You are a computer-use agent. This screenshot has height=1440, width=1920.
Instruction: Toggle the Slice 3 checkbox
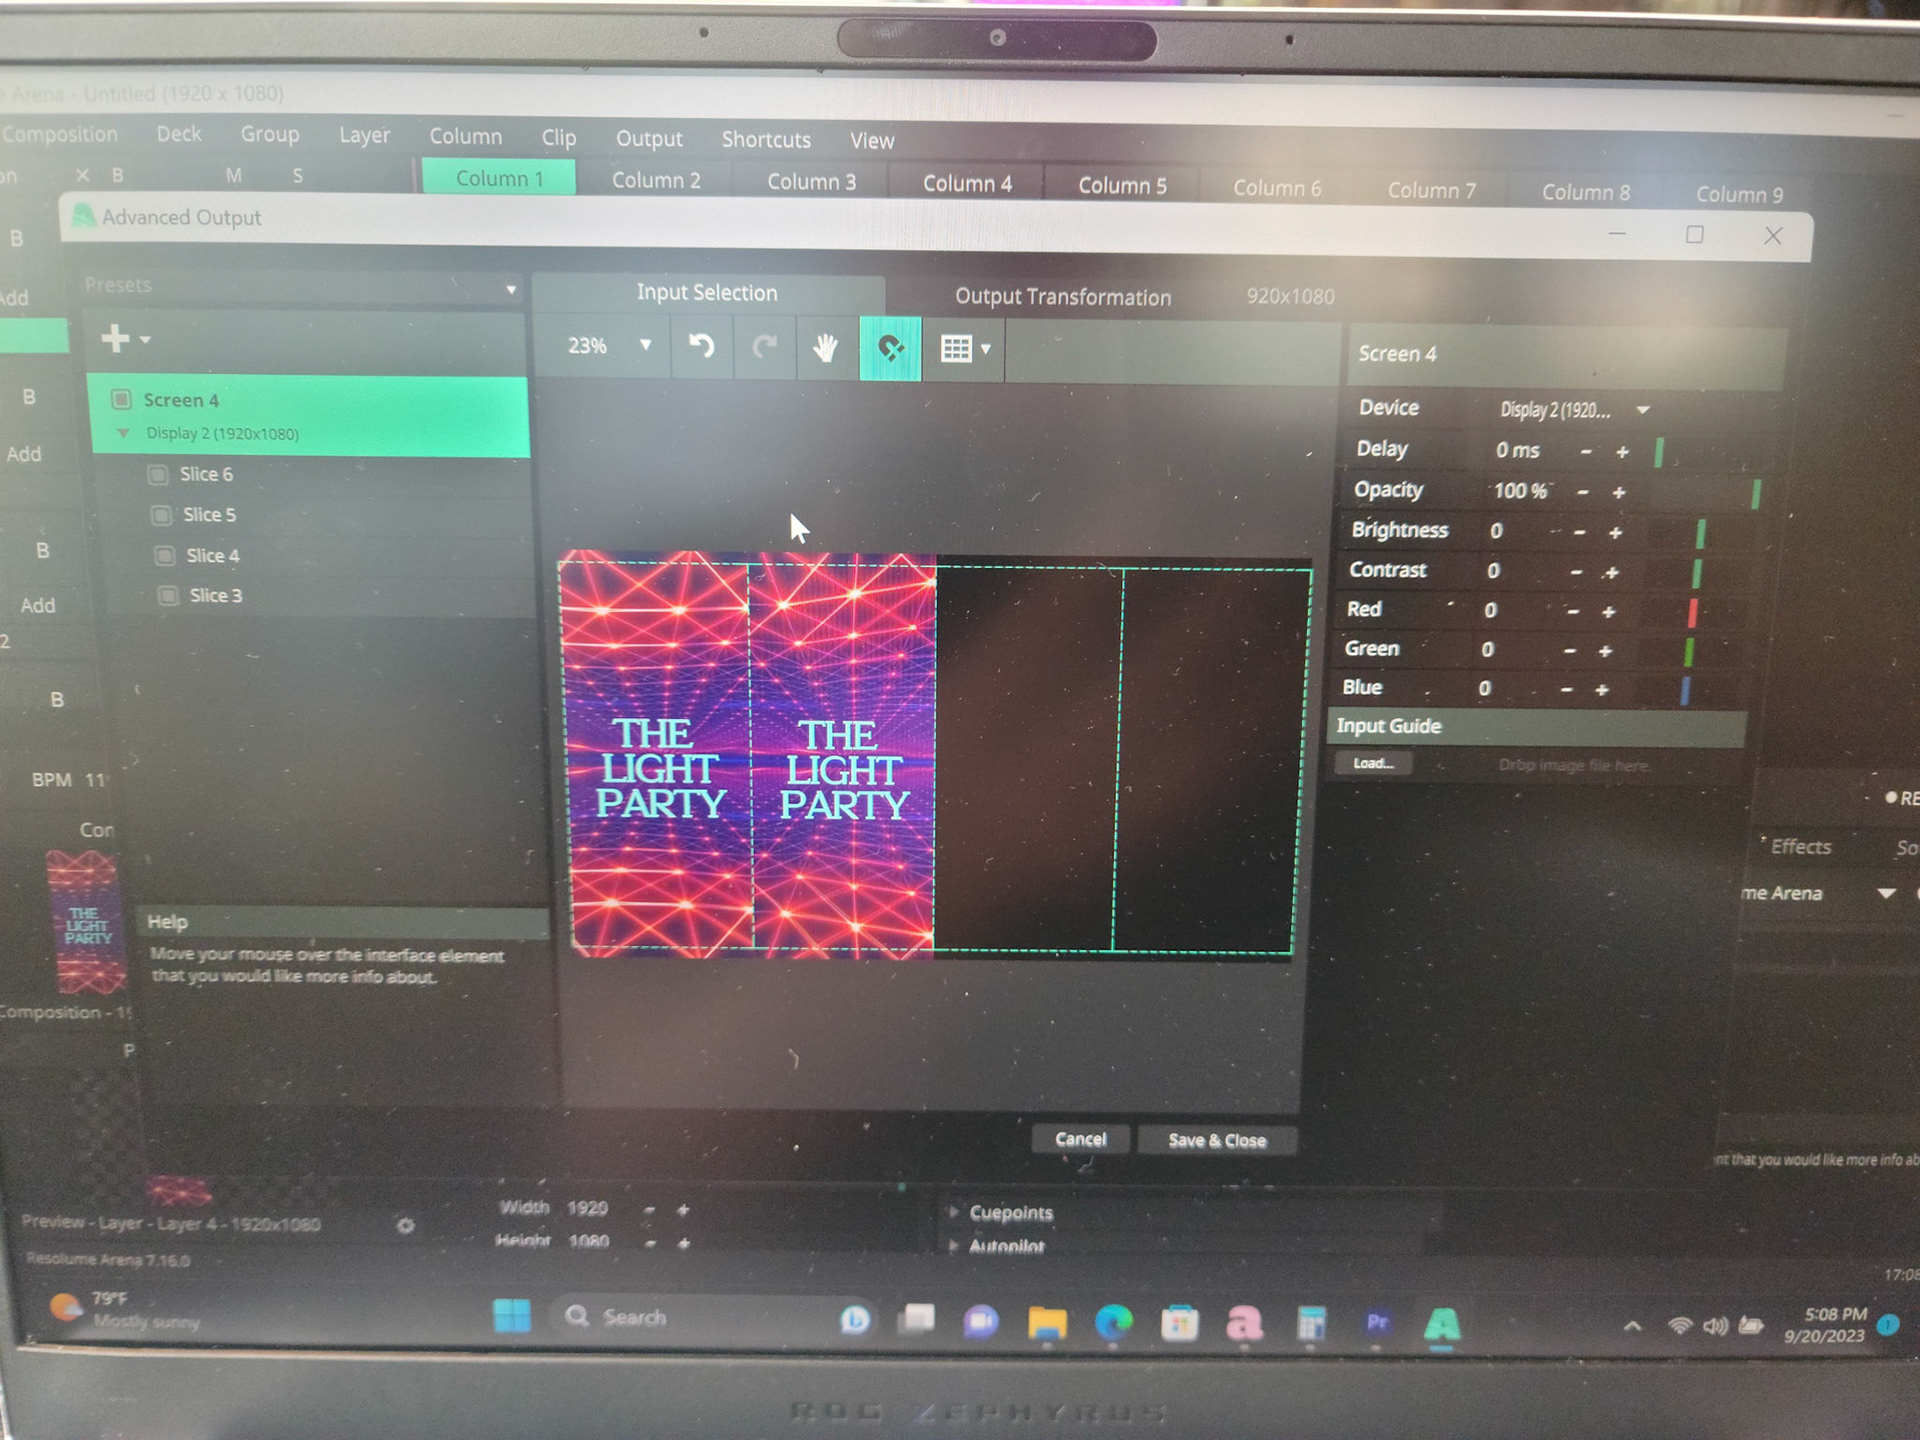(169, 596)
